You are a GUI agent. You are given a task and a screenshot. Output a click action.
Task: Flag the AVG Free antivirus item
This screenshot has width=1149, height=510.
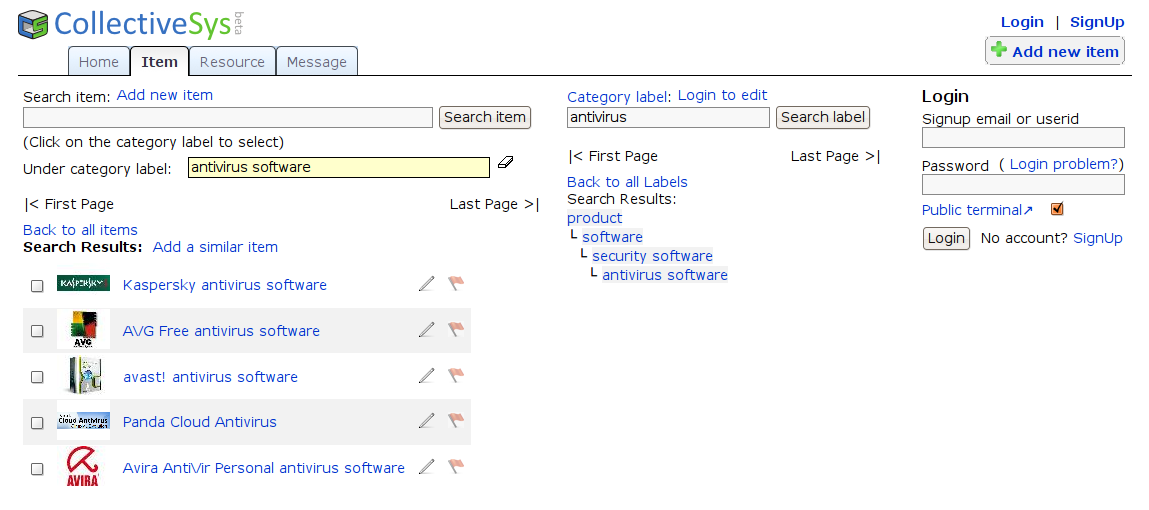(456, 330)
